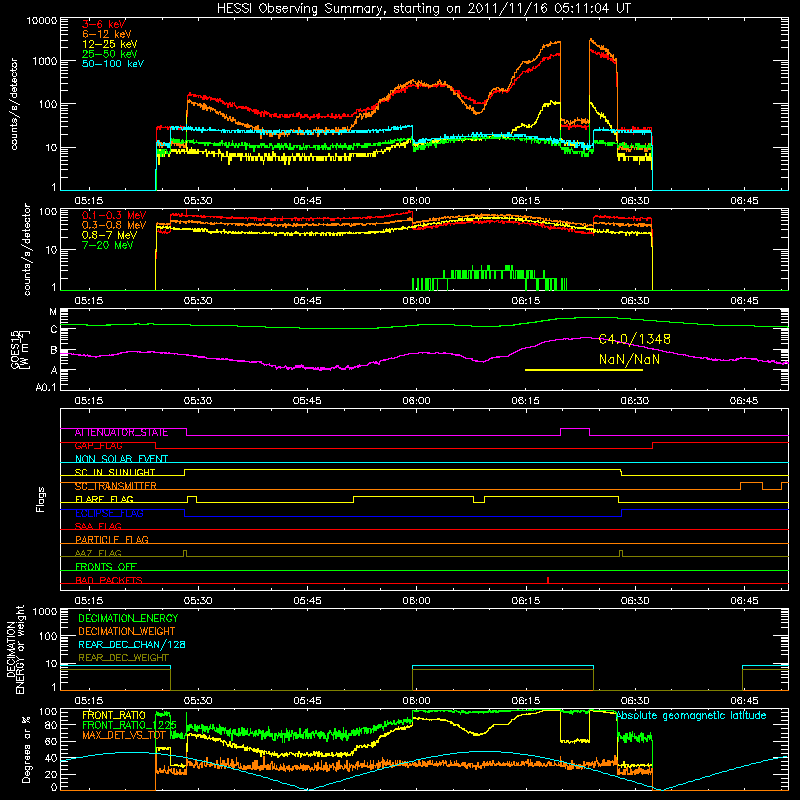800x800 pixels.
Task: Click the REAR_DEC_CHAN/128 legend label
Action: (x=132, y=644)
